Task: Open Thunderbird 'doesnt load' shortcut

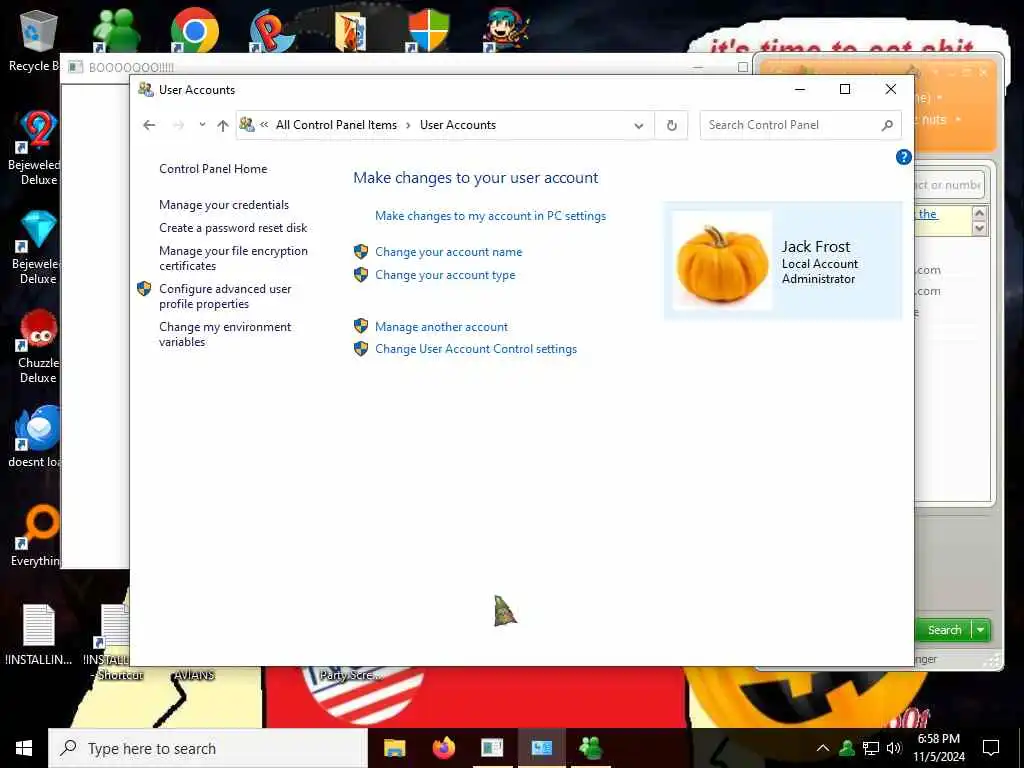Action: [x=38, y=438]
